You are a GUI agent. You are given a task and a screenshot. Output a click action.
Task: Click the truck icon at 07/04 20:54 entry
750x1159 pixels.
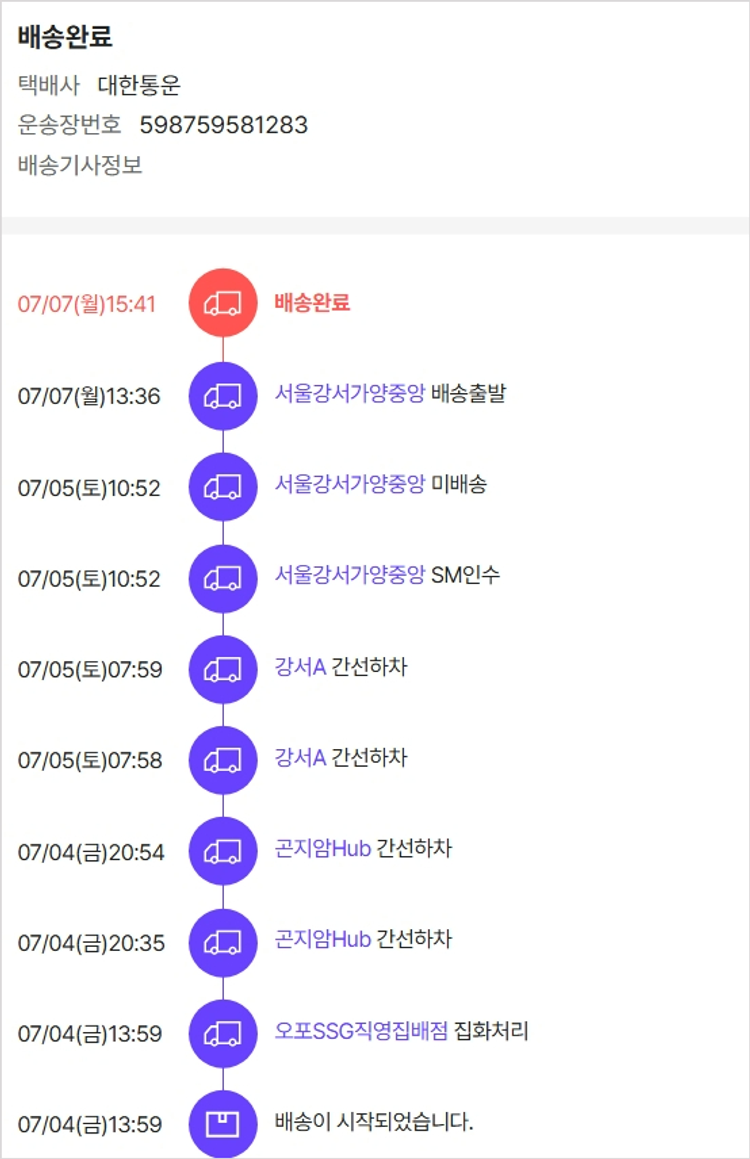[x=223, y=851]
